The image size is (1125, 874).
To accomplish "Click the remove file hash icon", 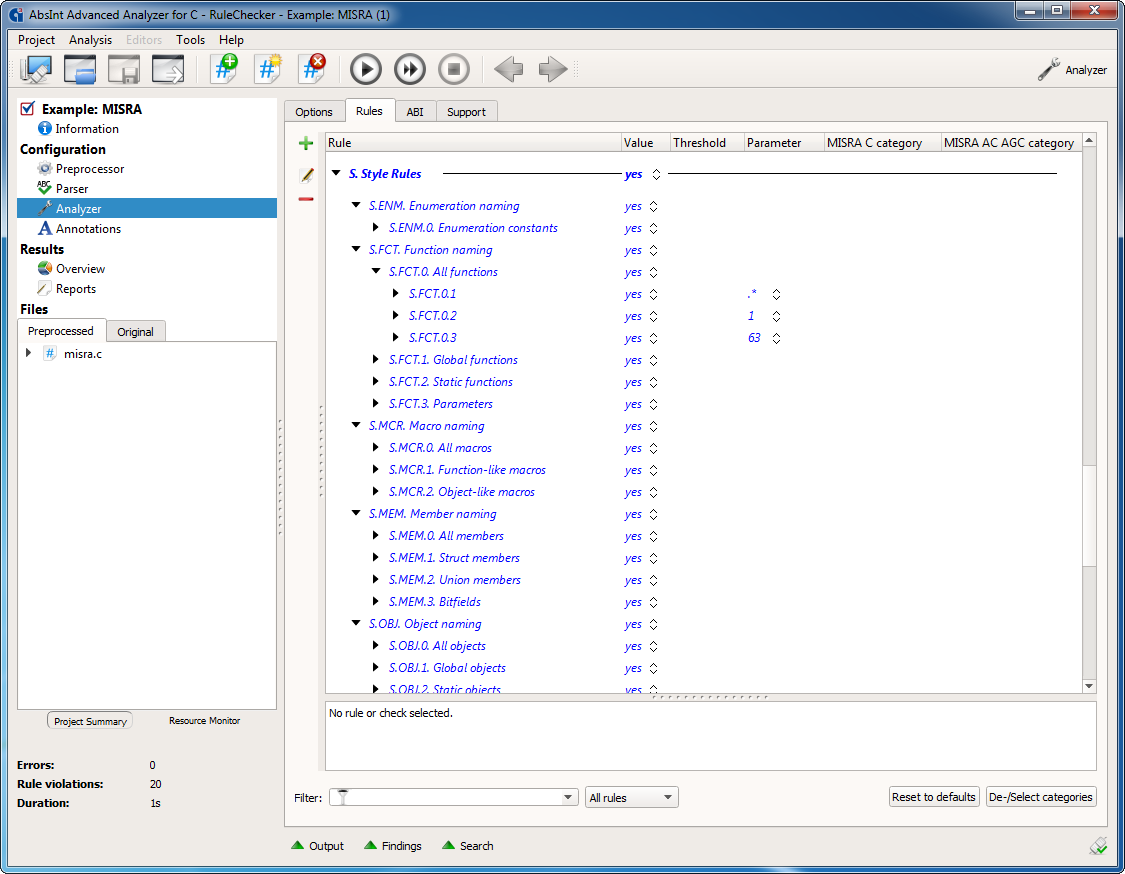I will (313, 70).
